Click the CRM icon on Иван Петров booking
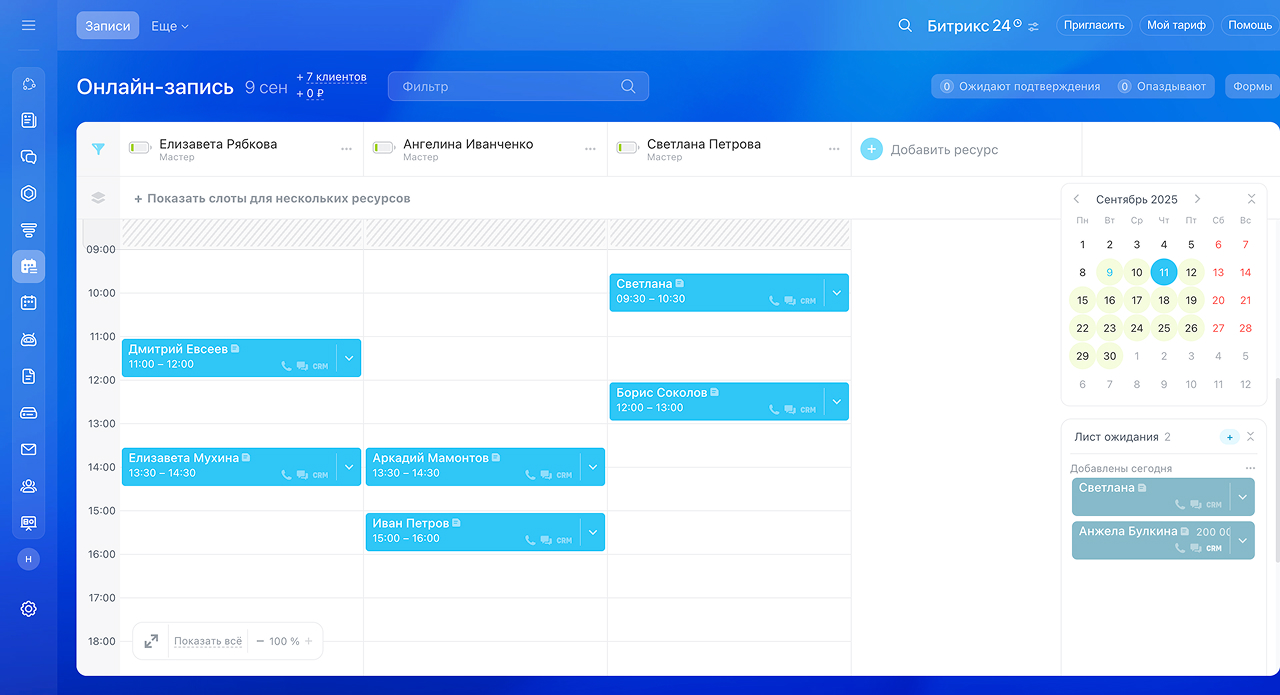 pos(564,540)
